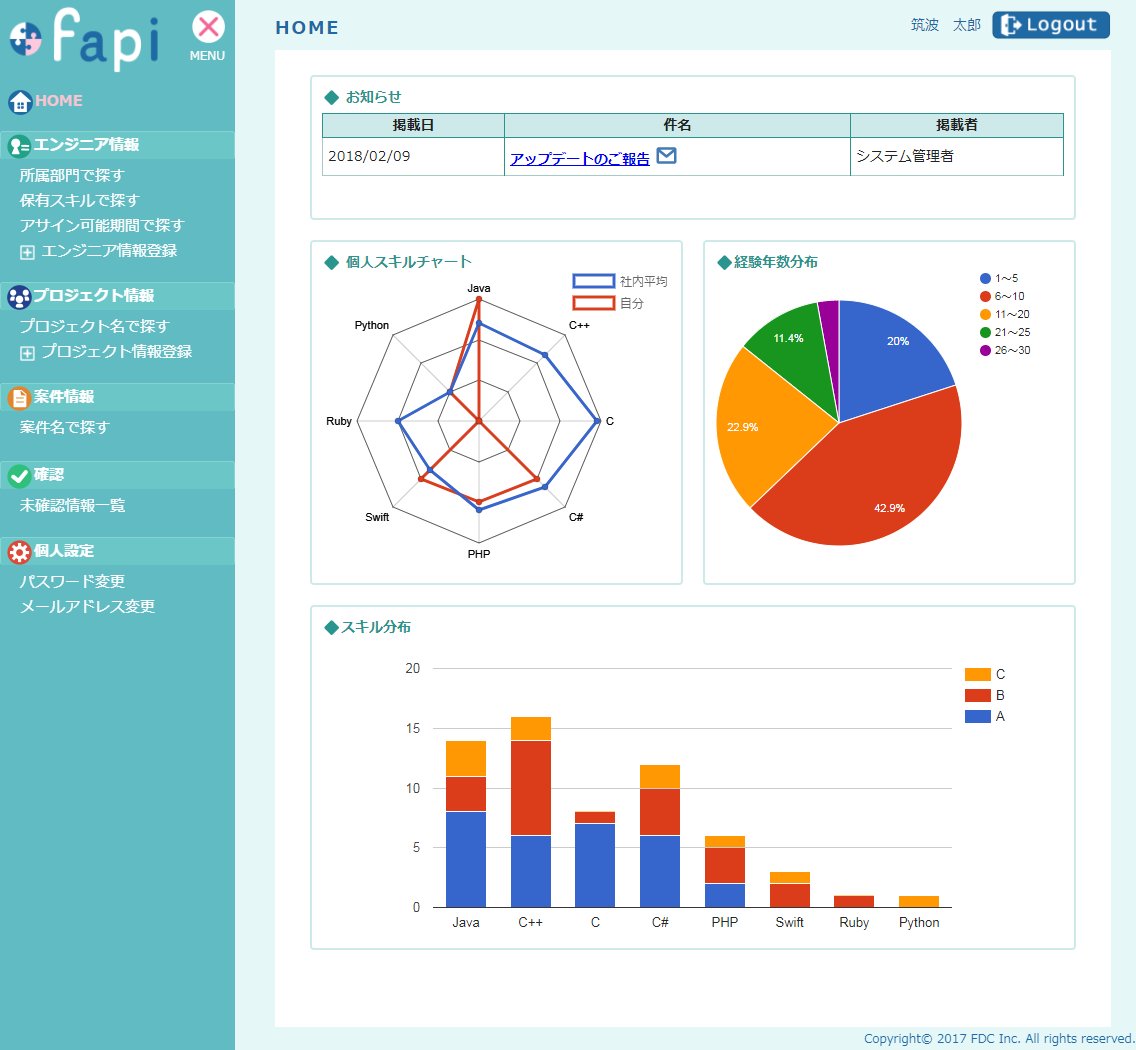Click the HOME house icon in the sidebar
The width and height of the screenshot is (1136, 1050).
pyautogui.click(x=20, y=102)
